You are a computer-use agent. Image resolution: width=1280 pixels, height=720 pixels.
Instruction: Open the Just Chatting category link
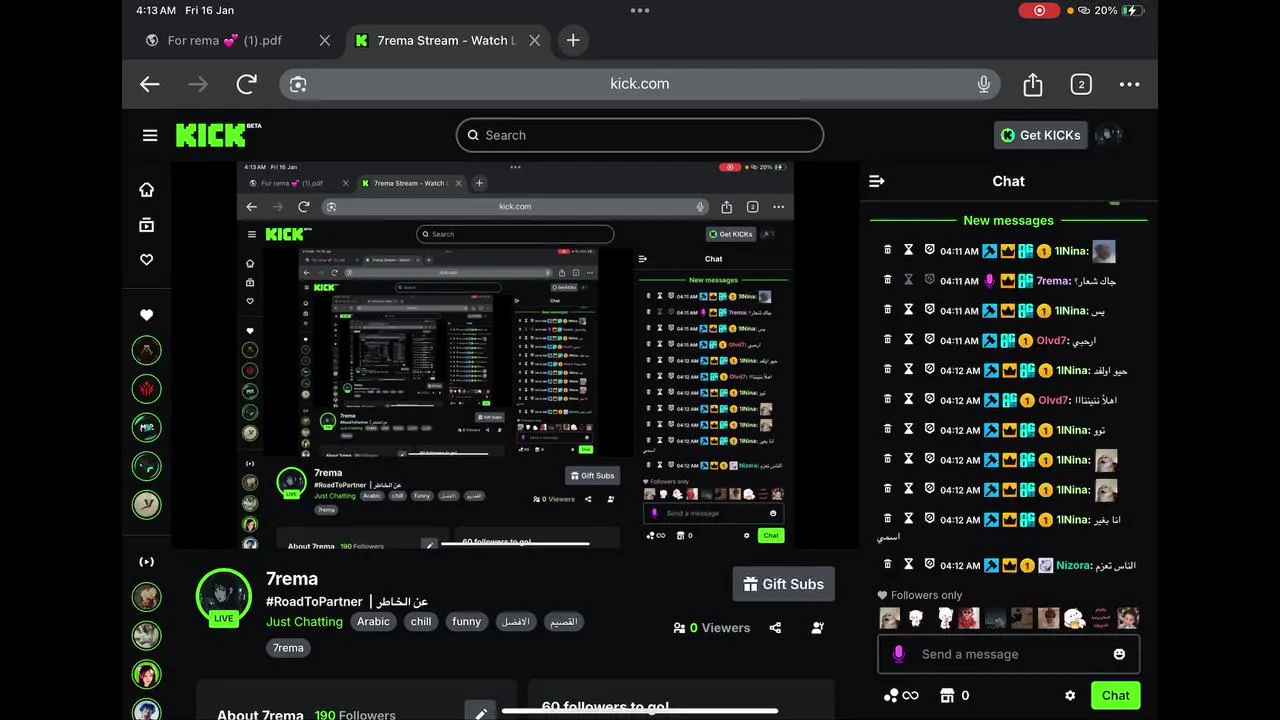click(x=304, y=621)
